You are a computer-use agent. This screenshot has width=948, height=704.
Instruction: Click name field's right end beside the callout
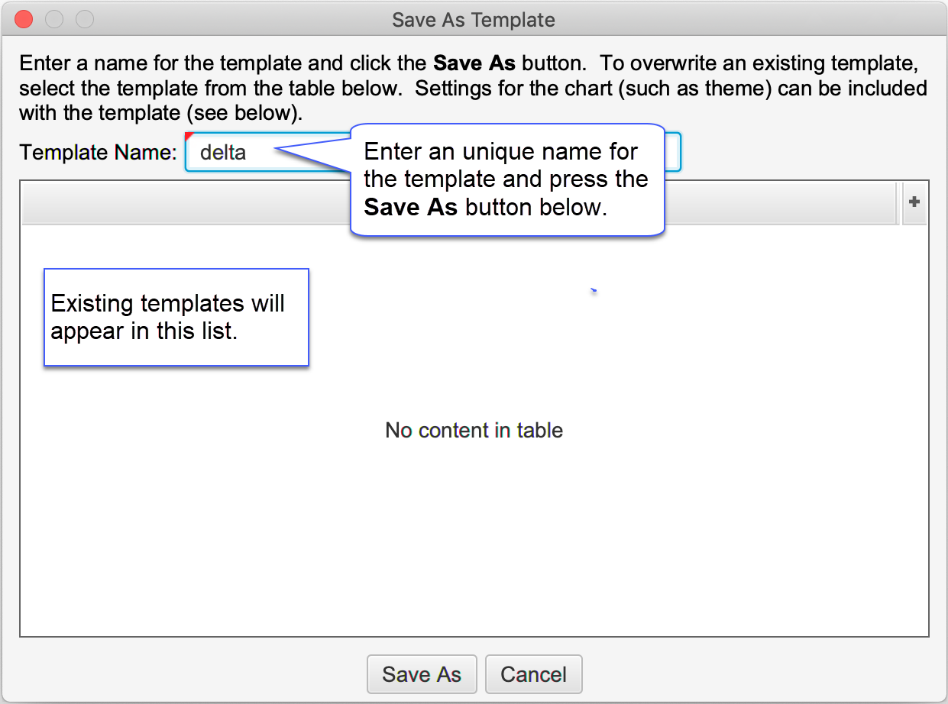(674, 153)
